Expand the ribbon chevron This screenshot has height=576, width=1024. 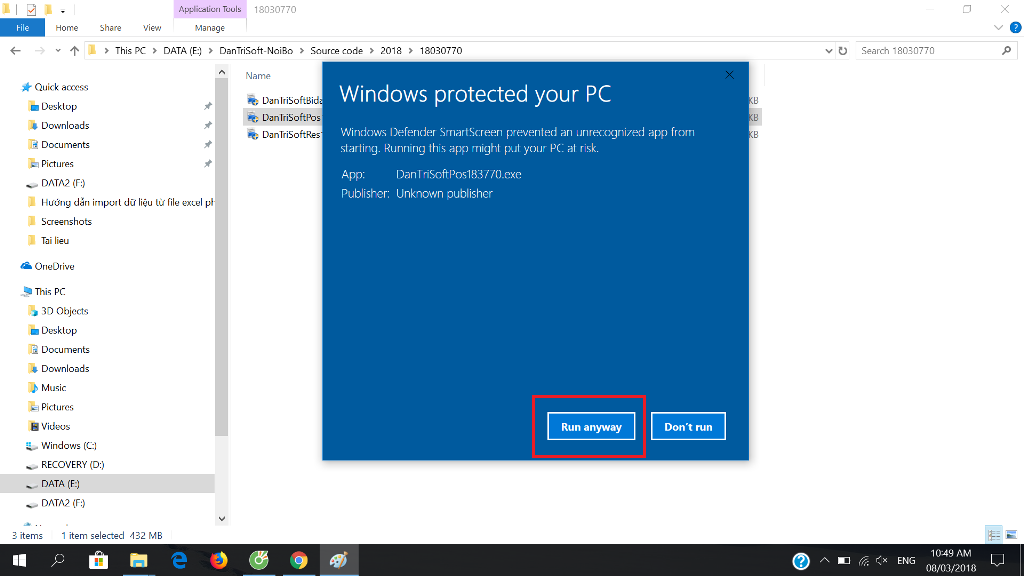998,27
